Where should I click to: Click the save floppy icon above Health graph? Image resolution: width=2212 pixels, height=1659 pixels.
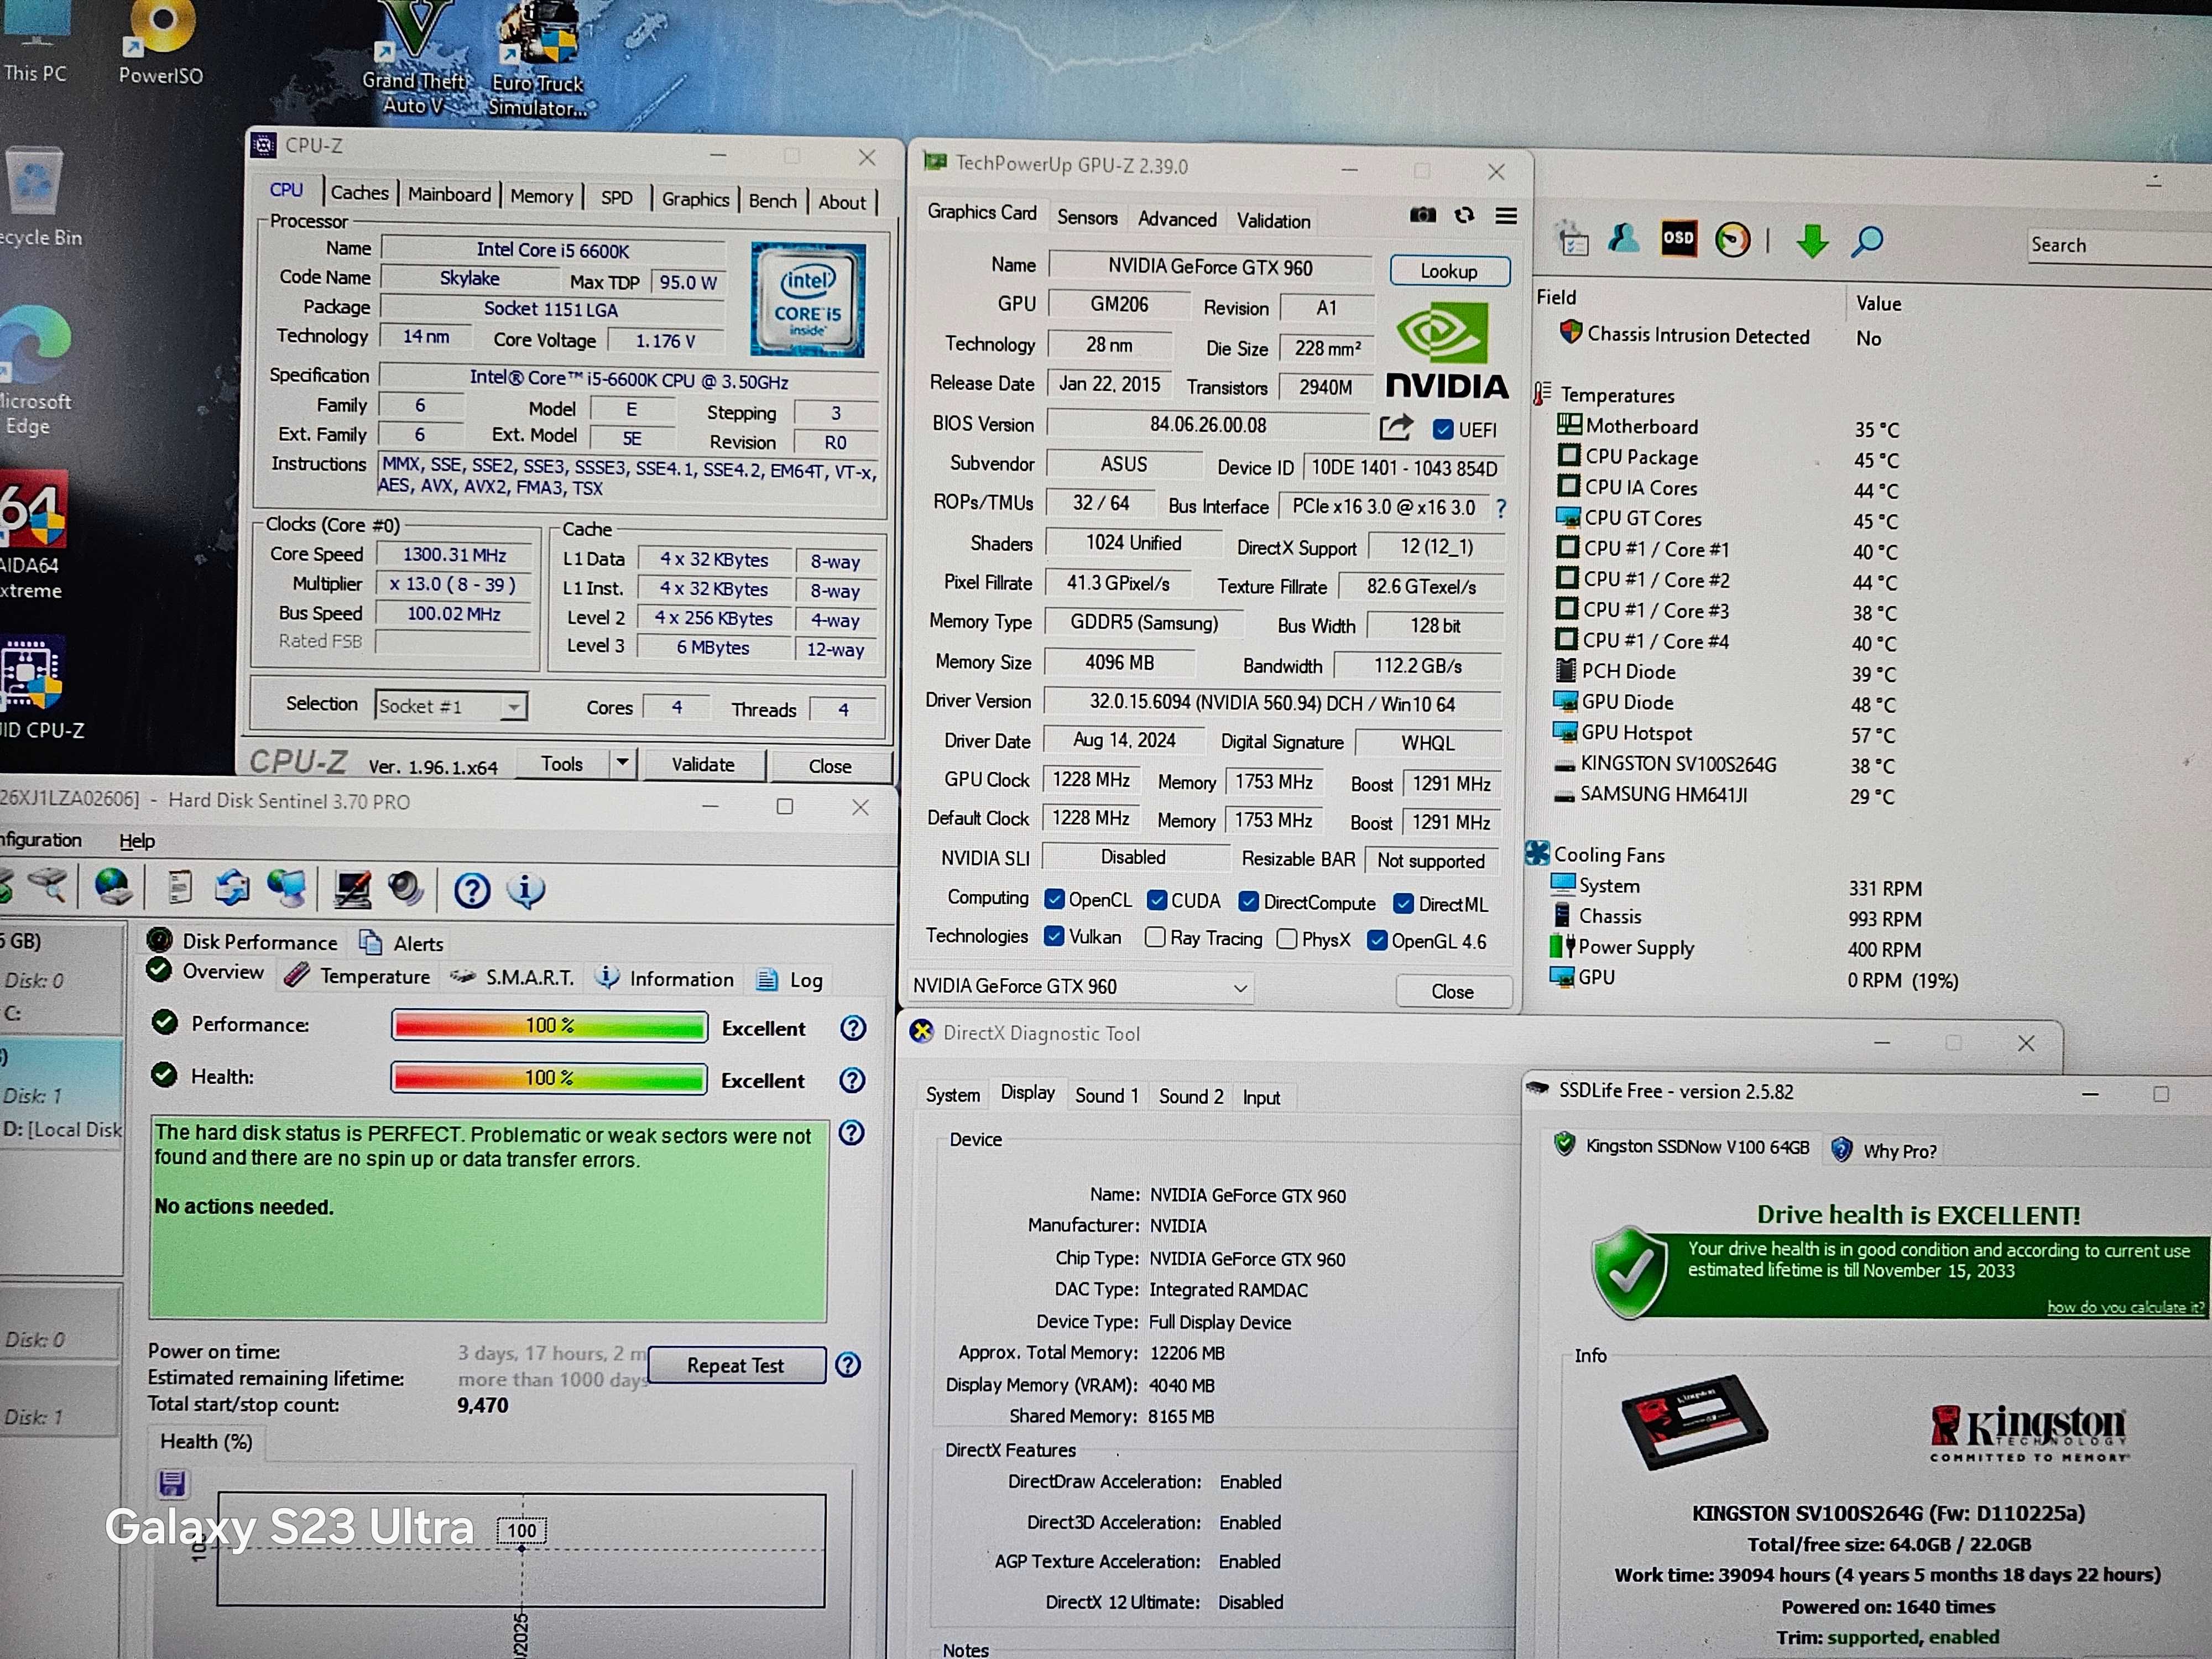pos(173,1483)
